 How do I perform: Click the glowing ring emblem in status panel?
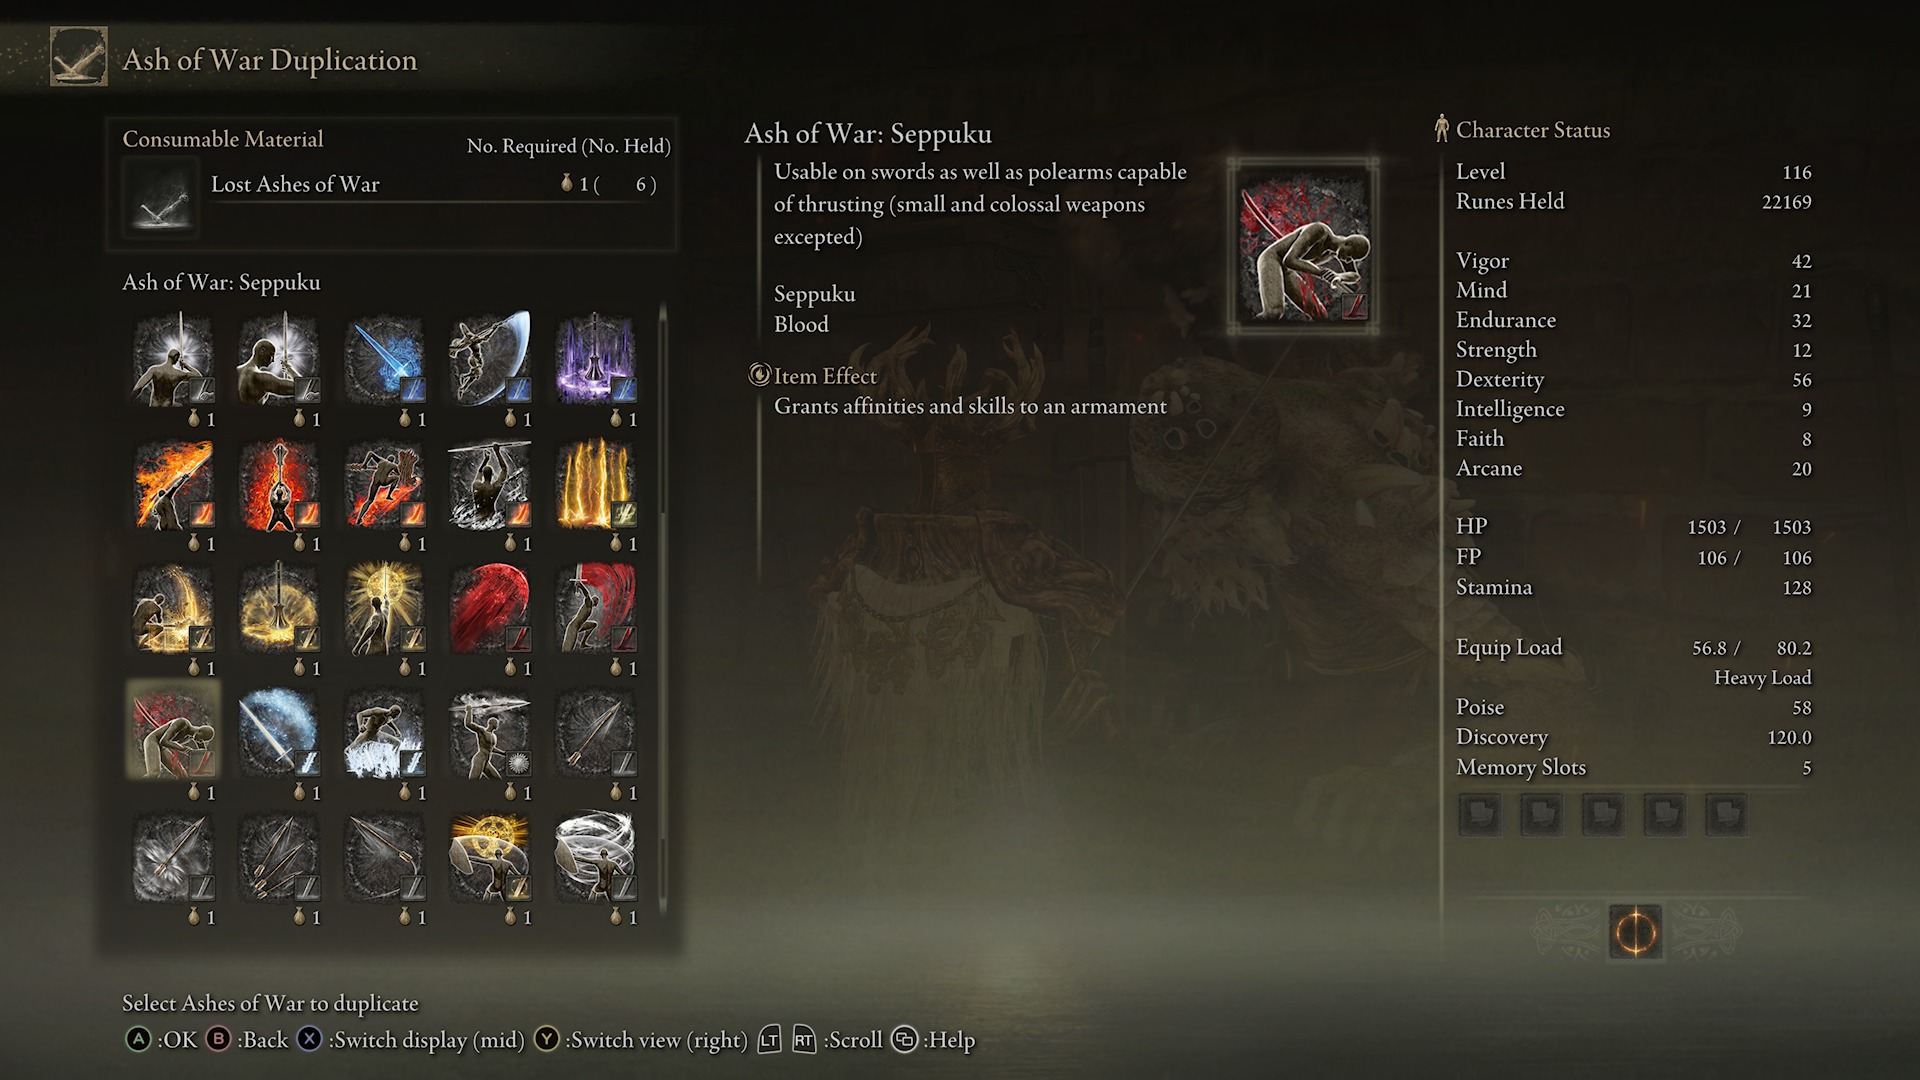point(1635,932)
